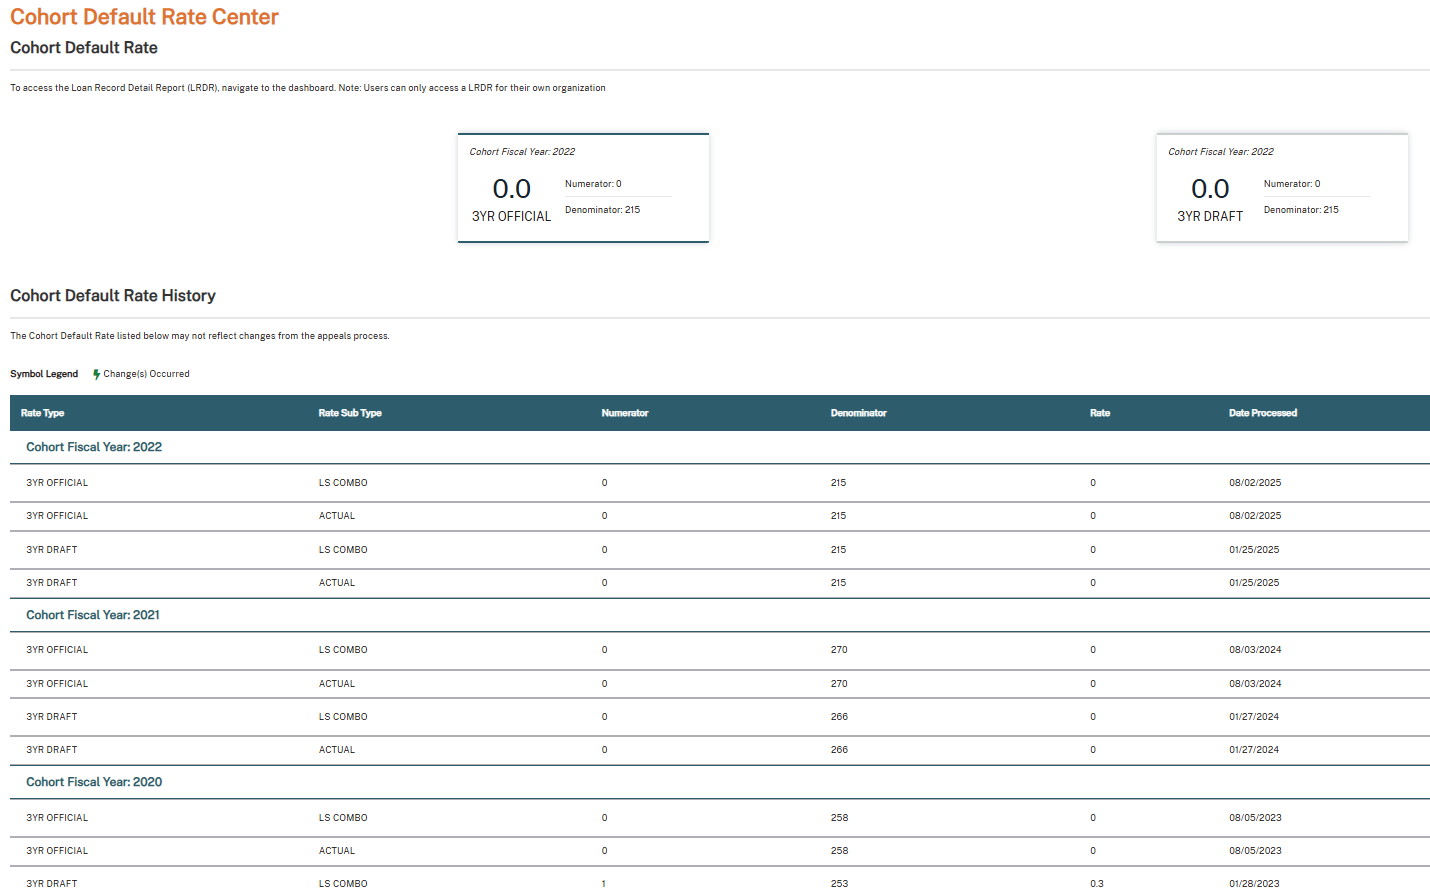Image resolution: width=1430 pixels, height=895 pixels.
Task: Collapse the Cohort Fiscal Year: 2021 group
Action: (93, 615)
